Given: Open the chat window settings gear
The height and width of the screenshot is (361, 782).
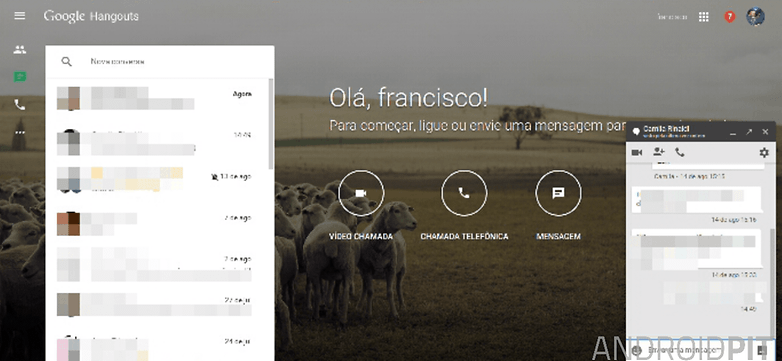Looking at the screenshot, I should pos(764,153).
